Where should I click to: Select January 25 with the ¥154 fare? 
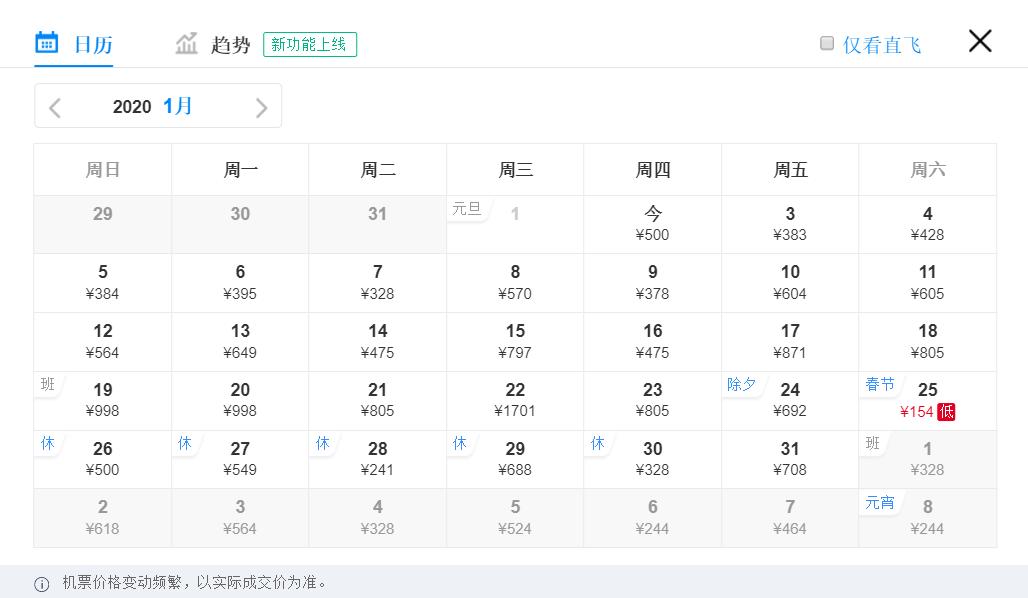pyautogui.click(x=927, y=400)
